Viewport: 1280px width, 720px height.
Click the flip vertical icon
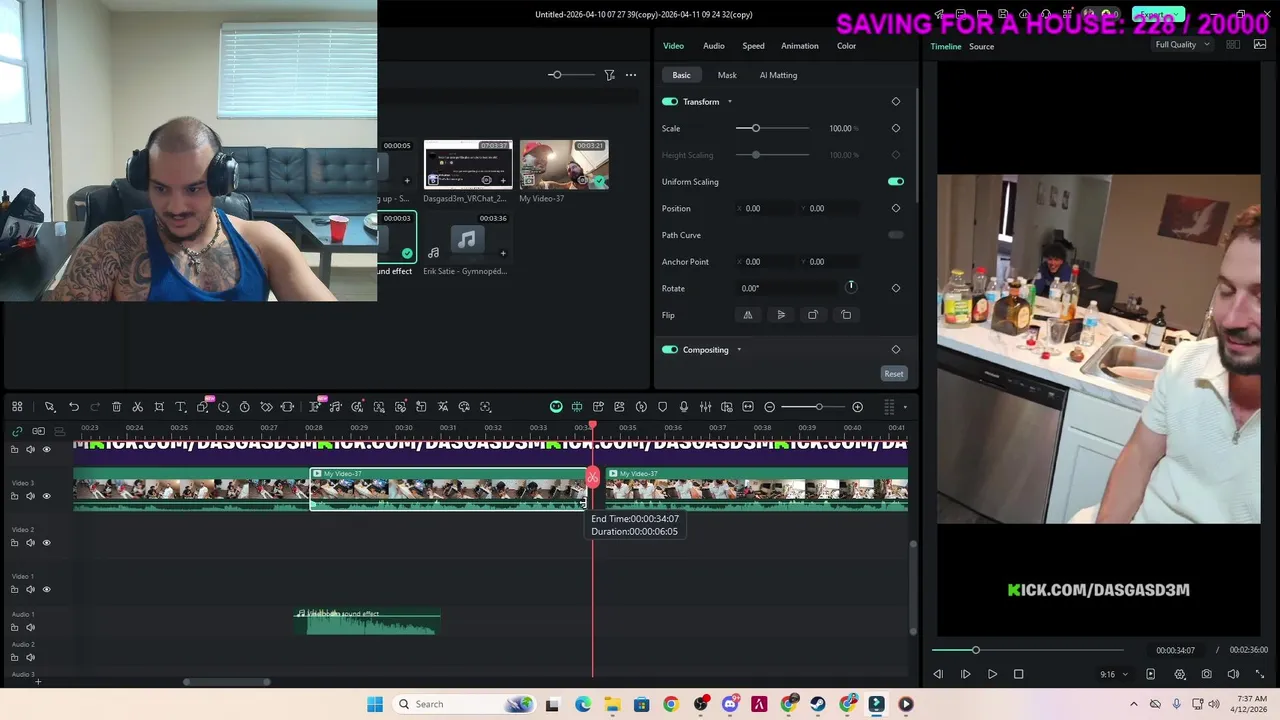coord(781,315)
